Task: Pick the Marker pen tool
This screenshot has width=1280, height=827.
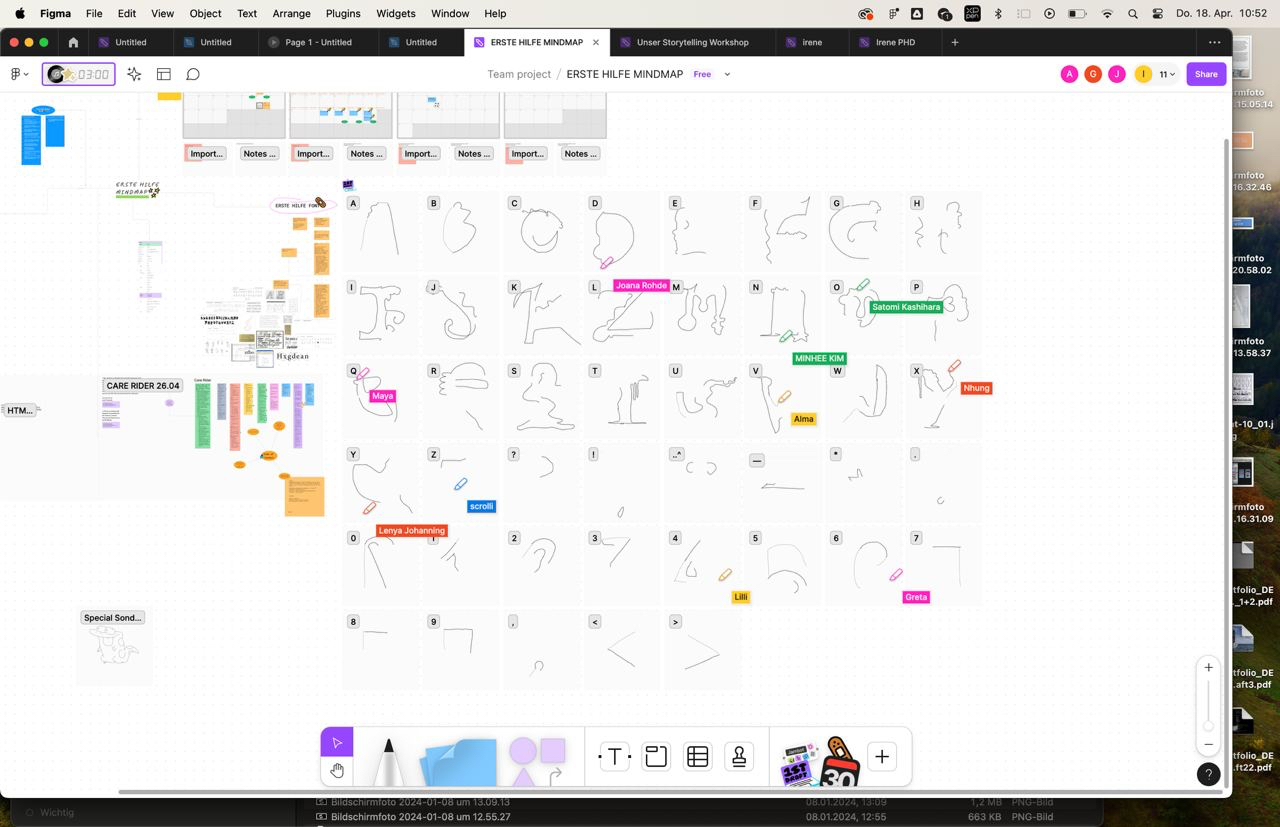Action: (x=389, y=761)
